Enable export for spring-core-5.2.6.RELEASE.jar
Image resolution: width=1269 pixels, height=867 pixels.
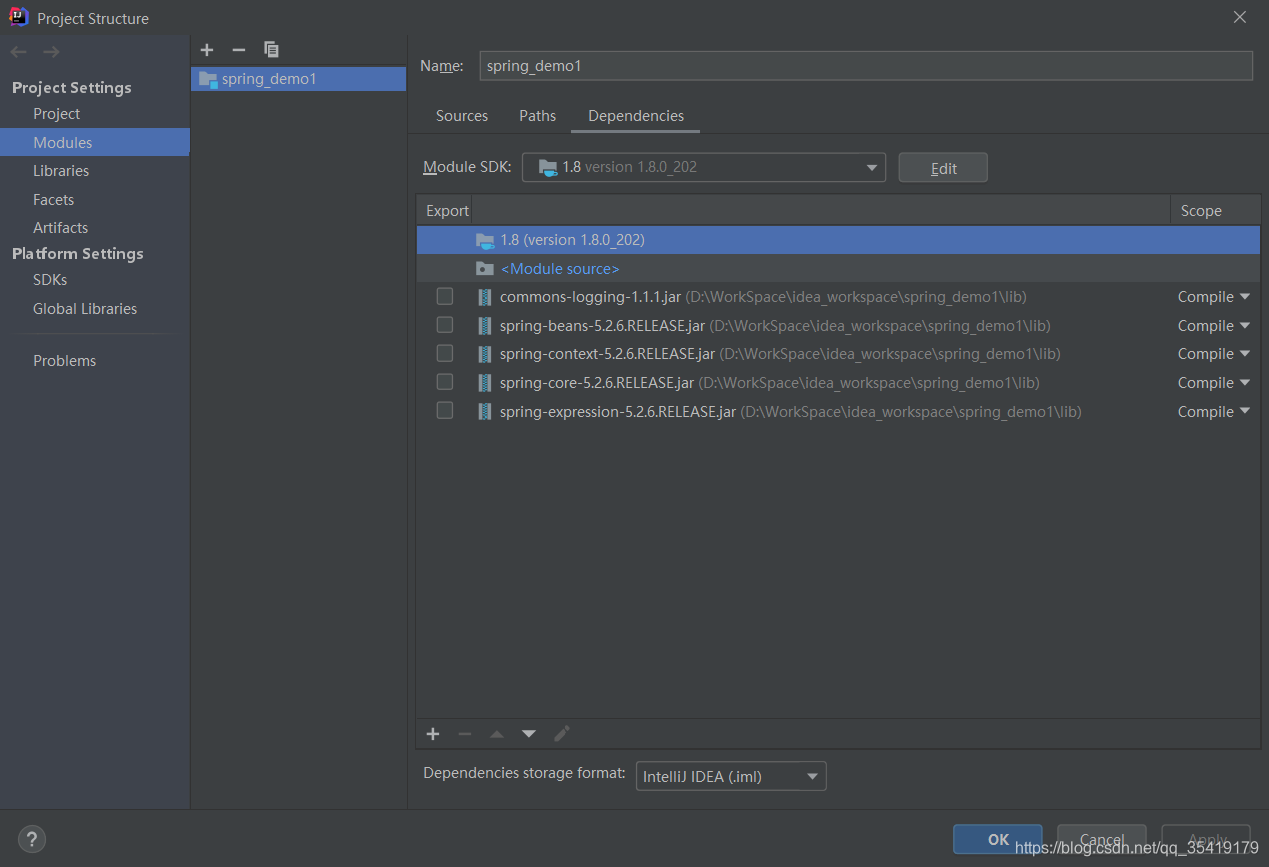(445, 382)
